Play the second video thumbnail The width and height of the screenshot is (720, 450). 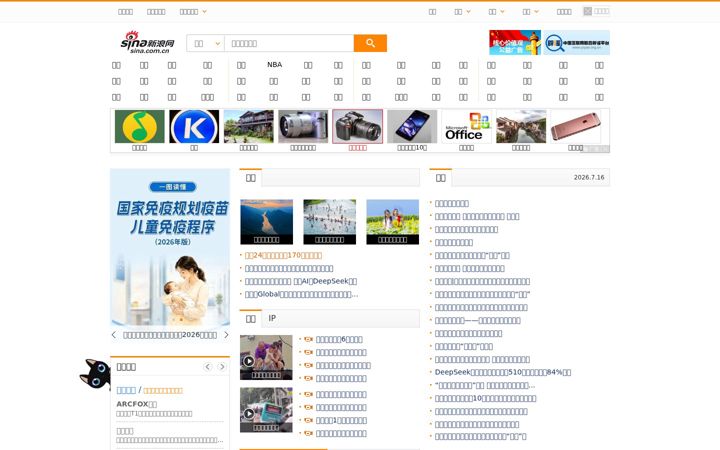click(x=266, y=410)
